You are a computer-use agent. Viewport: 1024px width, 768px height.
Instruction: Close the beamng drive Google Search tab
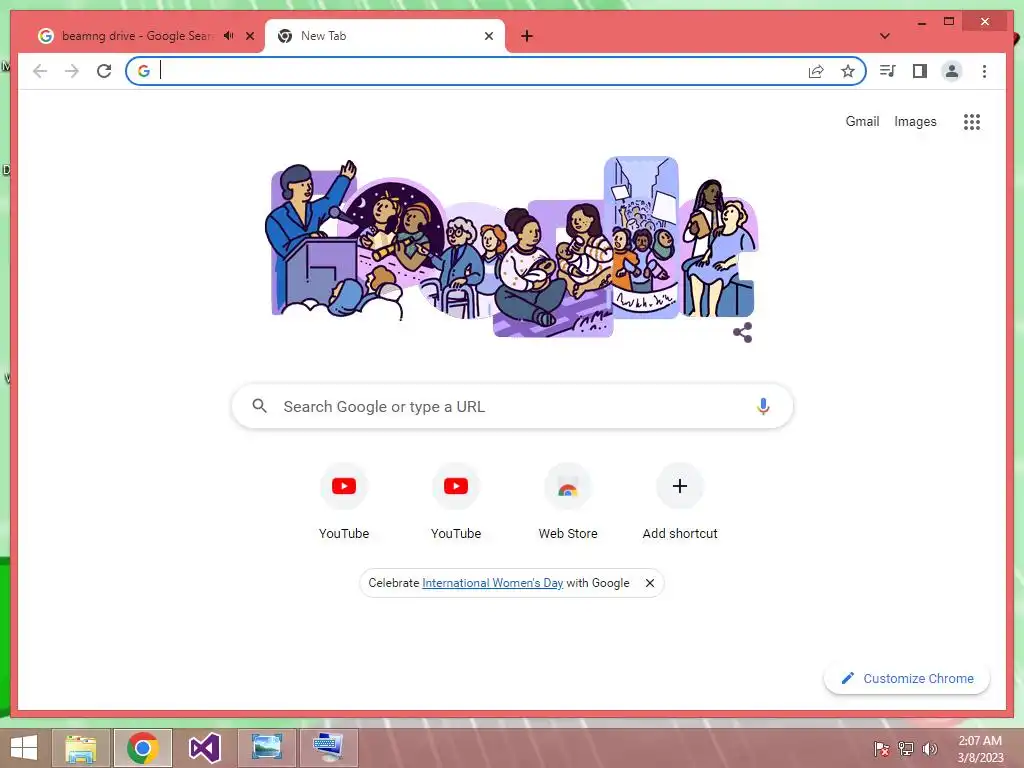(x=249, y=36)
